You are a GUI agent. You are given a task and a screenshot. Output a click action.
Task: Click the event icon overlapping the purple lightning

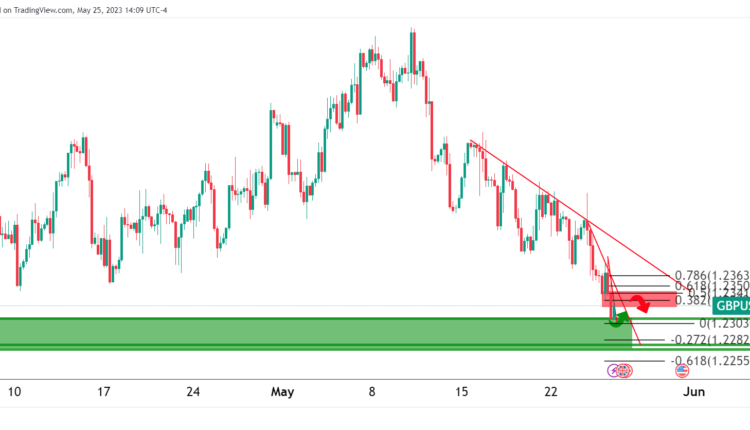pos(625,371)
